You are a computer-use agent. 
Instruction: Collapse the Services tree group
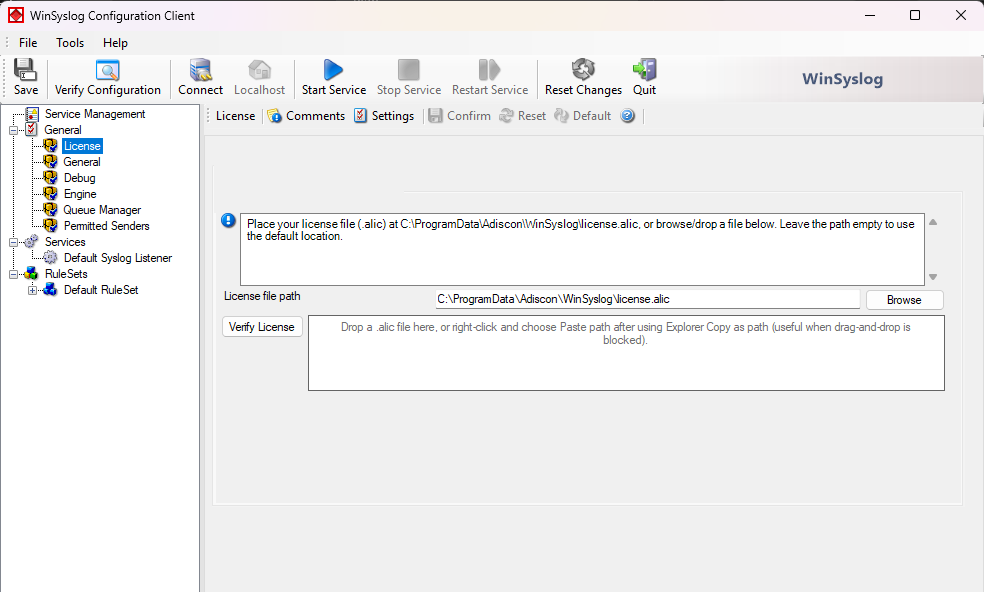[13, 242]
